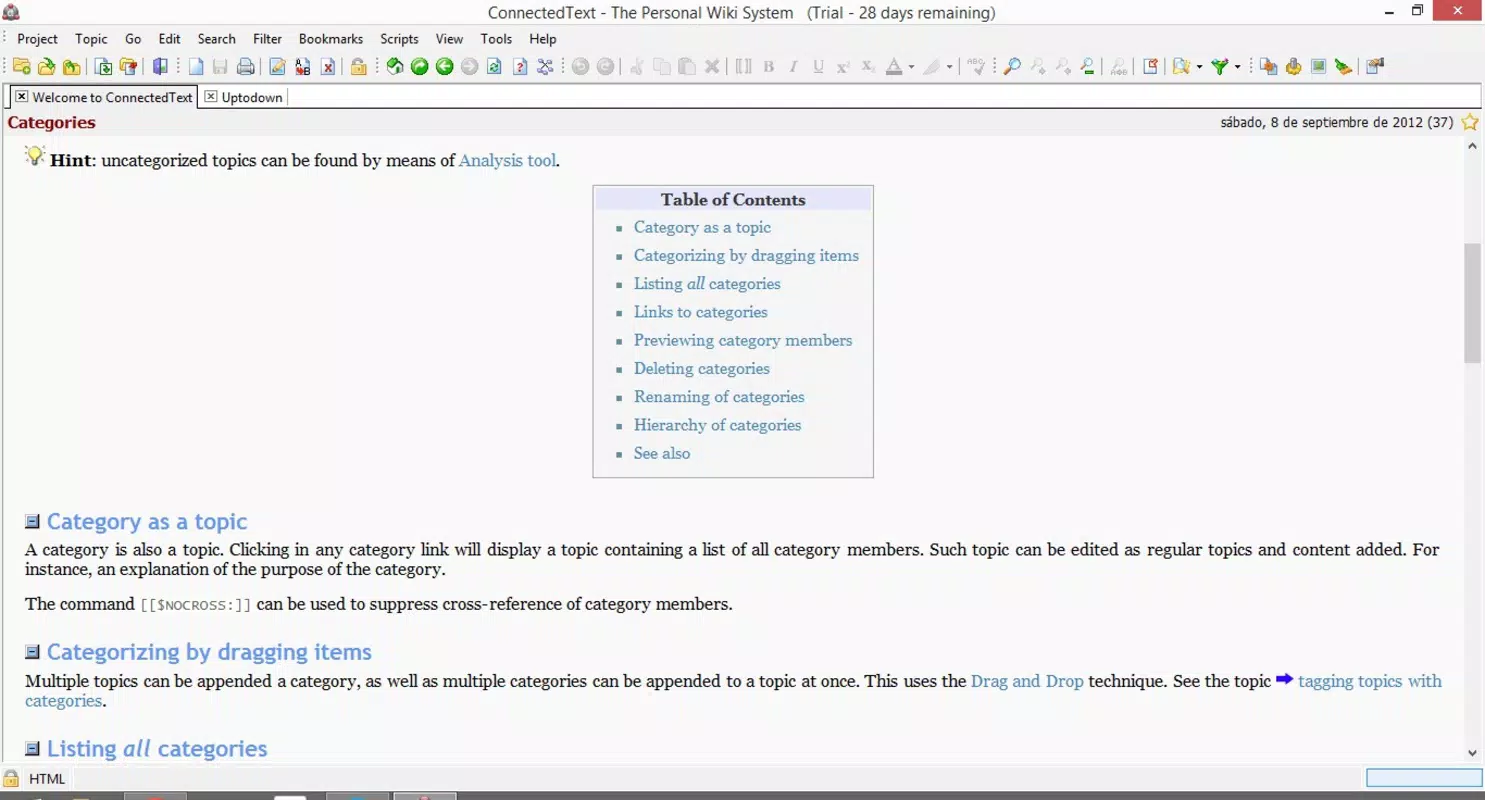1485x800 pixels.
Task: Open the topic network navigator icon
Action: coord(545,67)
